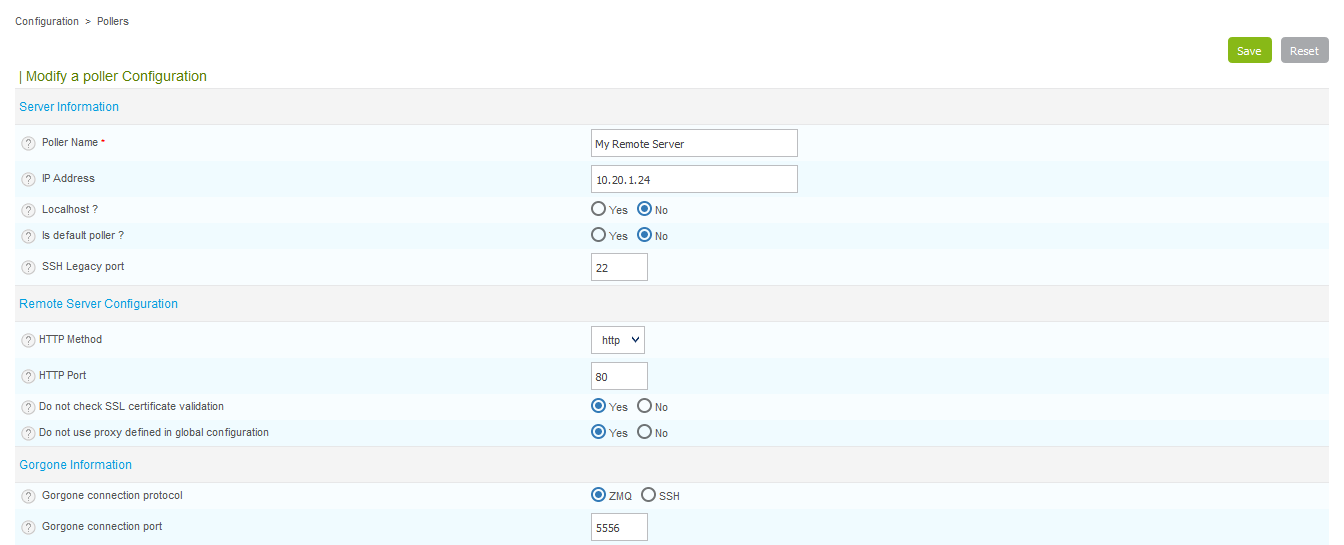
Task: Set Is default poller to Yes
Action: pyautogui.click(x=599, y=235)
